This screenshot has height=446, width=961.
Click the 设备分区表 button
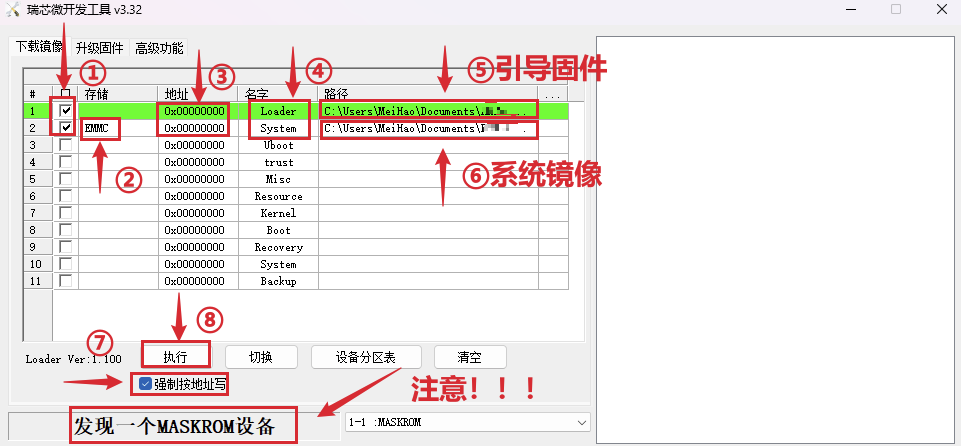click(367, 357)
